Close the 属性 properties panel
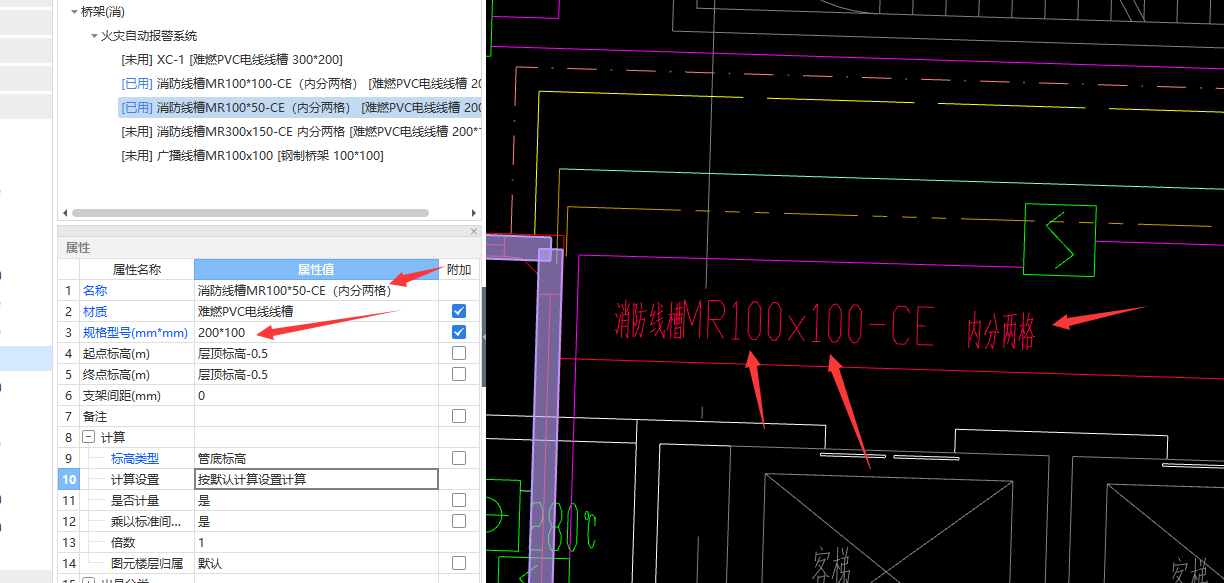The image size is (1224, 583). point(474,231)
